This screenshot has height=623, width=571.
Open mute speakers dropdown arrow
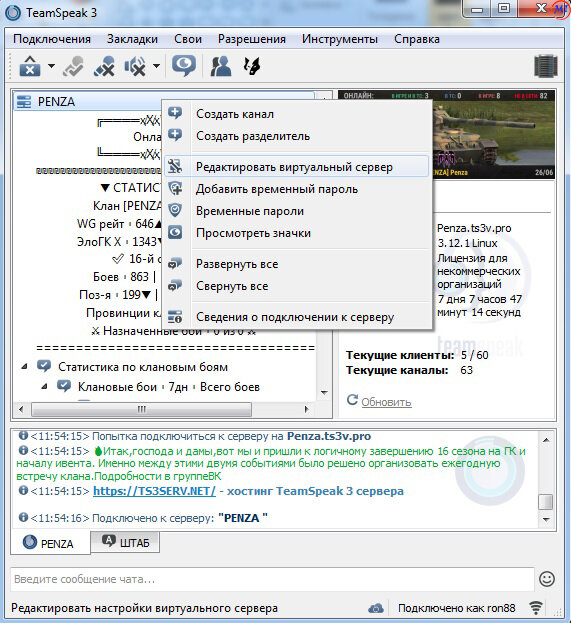point(157,66)
